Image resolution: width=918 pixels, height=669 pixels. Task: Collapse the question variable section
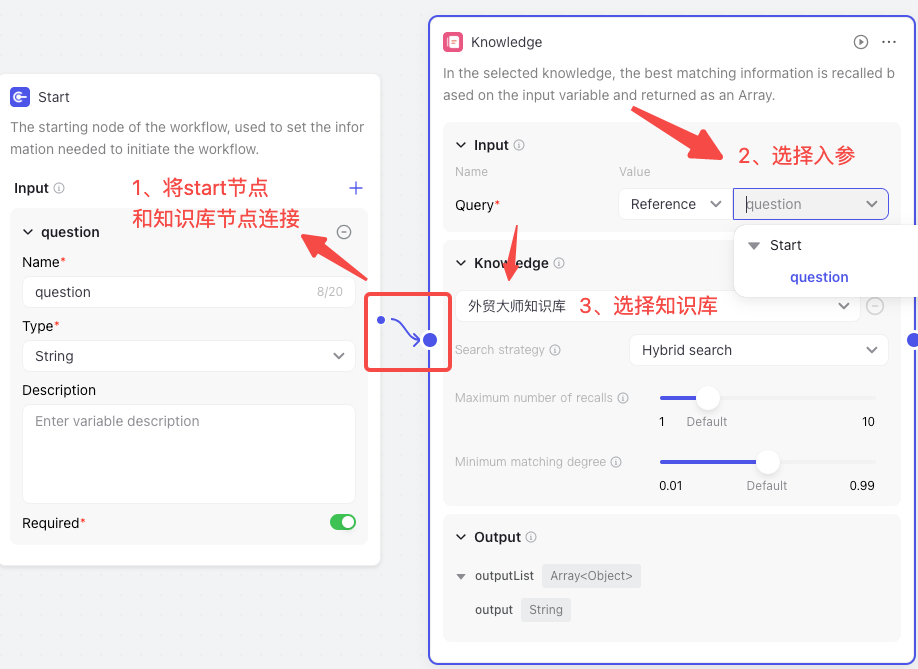[x=28, y=232]
